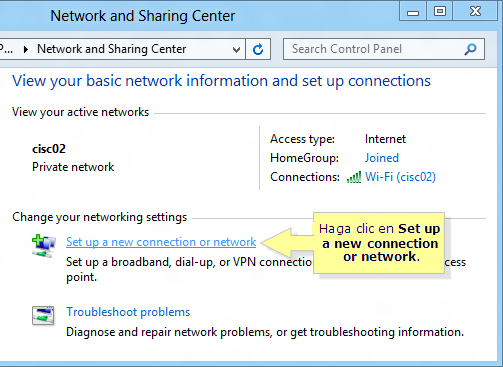Screen dimensions: 503x367
Task: Open the Joined HomeGroup link
Action: tap(382, 158)
